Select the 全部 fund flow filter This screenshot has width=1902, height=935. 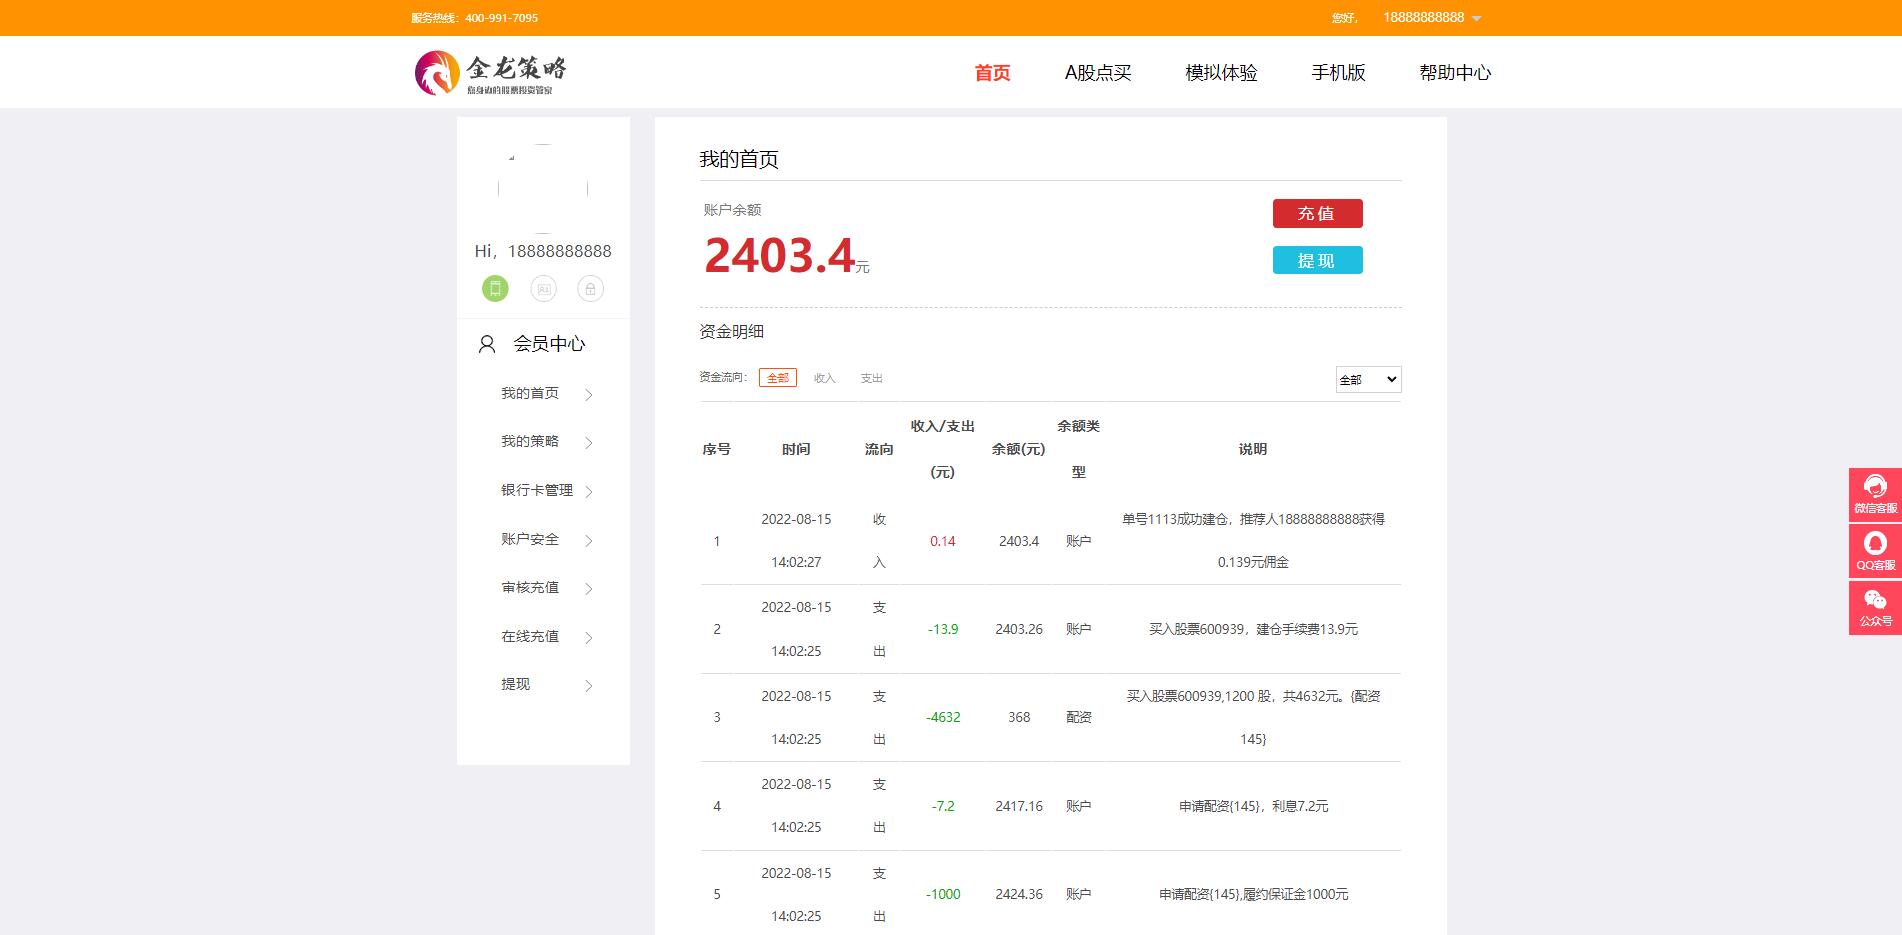[x=777, y=378]
